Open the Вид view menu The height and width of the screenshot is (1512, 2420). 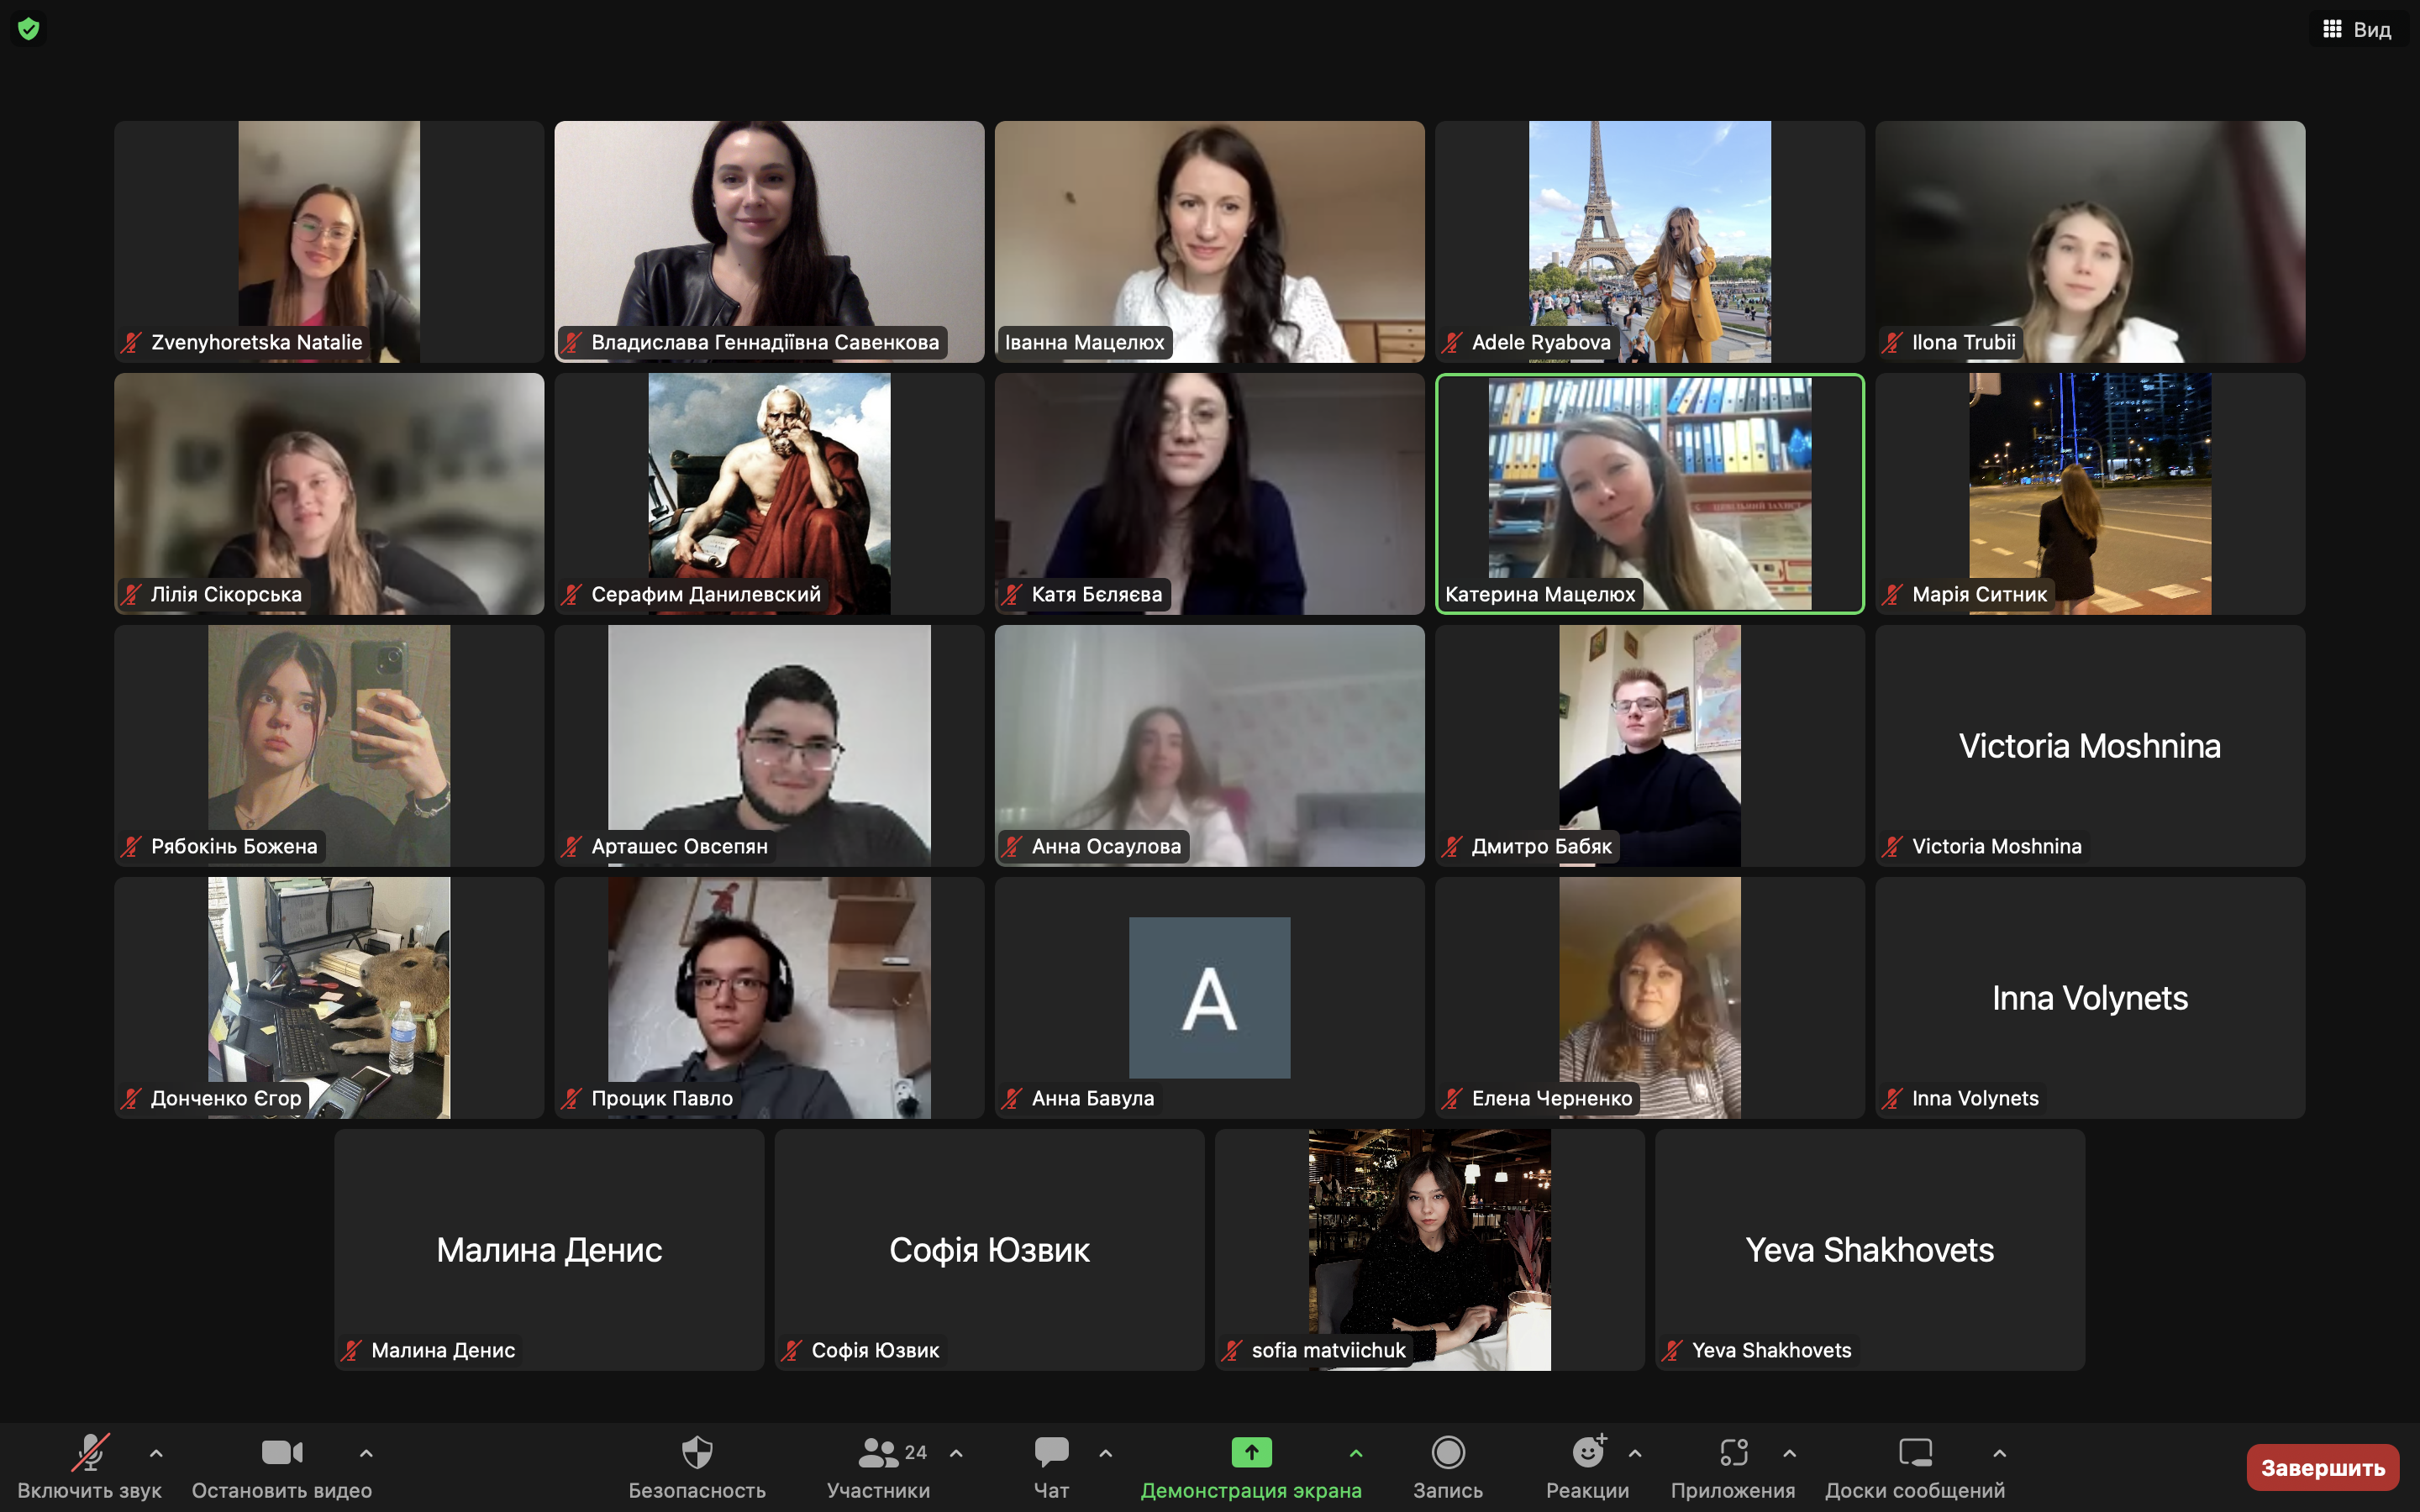(x=2357, y=29)
